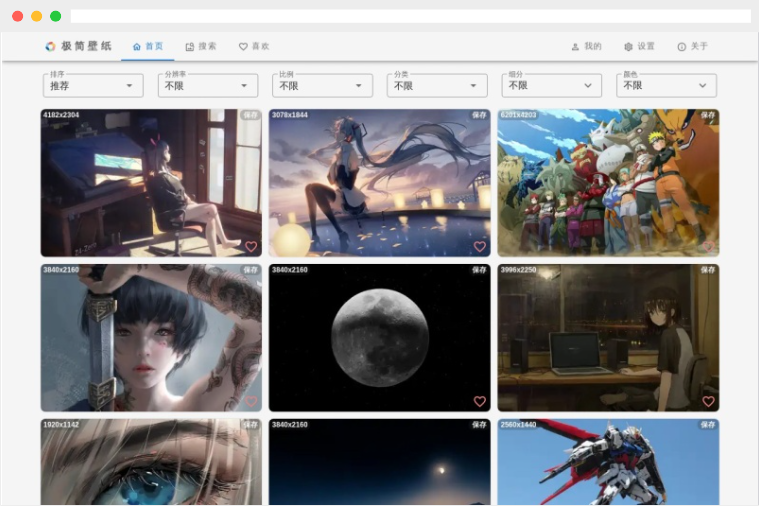Like the 3078x1844 wallpaper with heart icon
The width and height of the screenshot is (759, 506).
pyautogui.click(x=480, y=246)
